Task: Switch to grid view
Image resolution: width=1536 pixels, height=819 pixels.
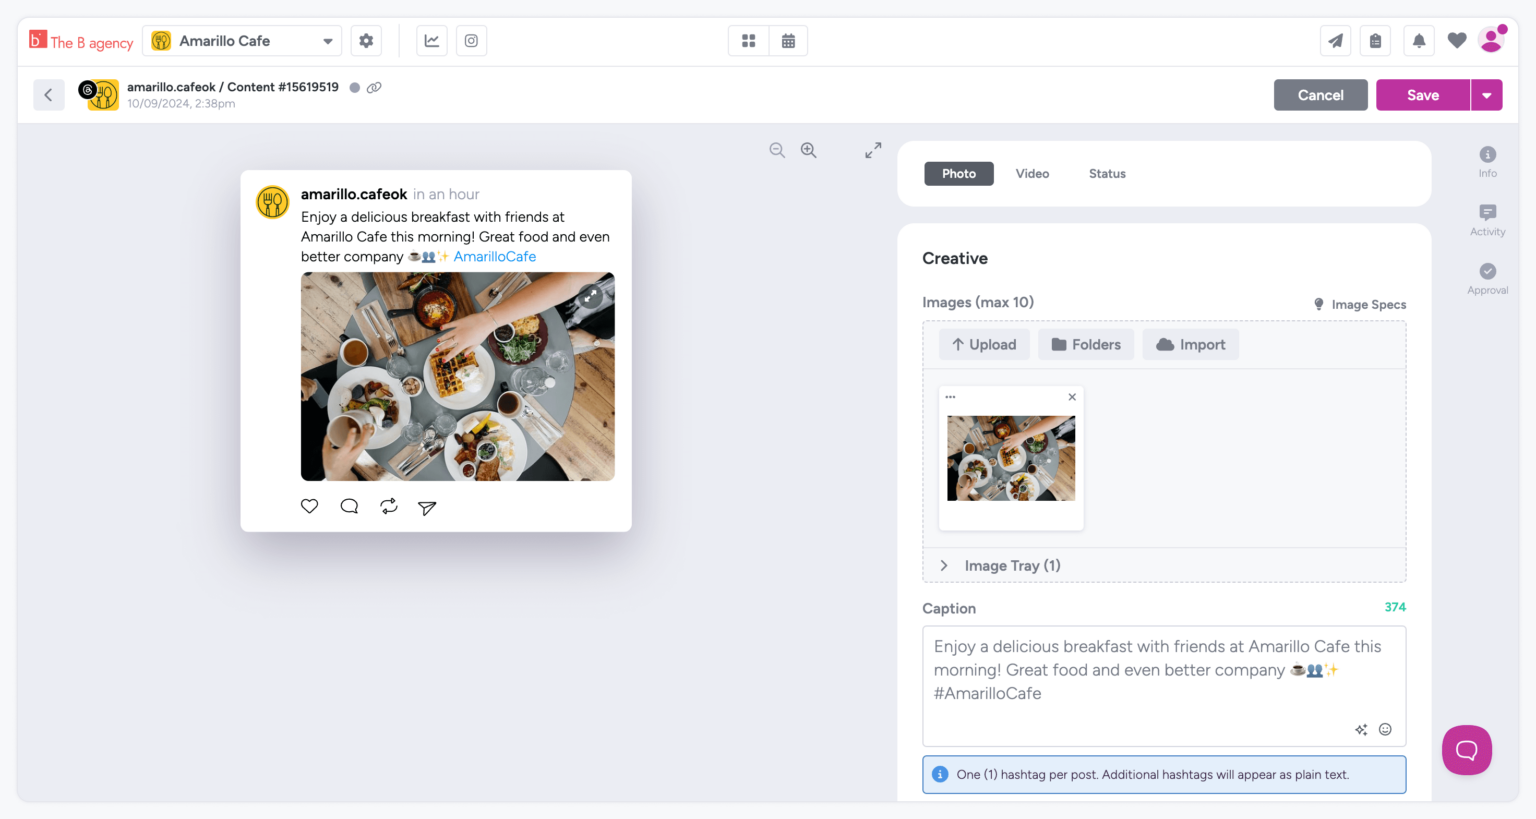Action: tap(748, 41)
